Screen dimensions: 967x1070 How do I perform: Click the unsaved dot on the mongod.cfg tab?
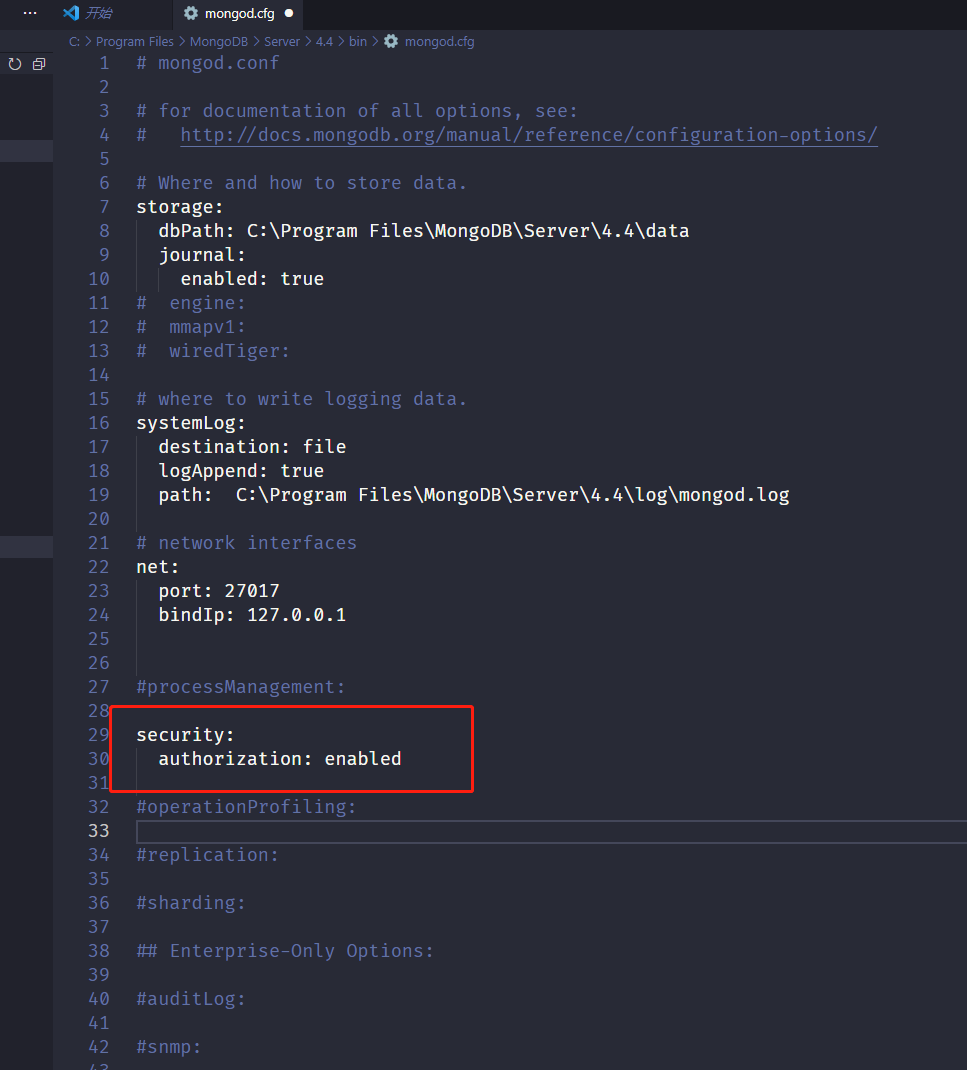click(x=289, y=13)
